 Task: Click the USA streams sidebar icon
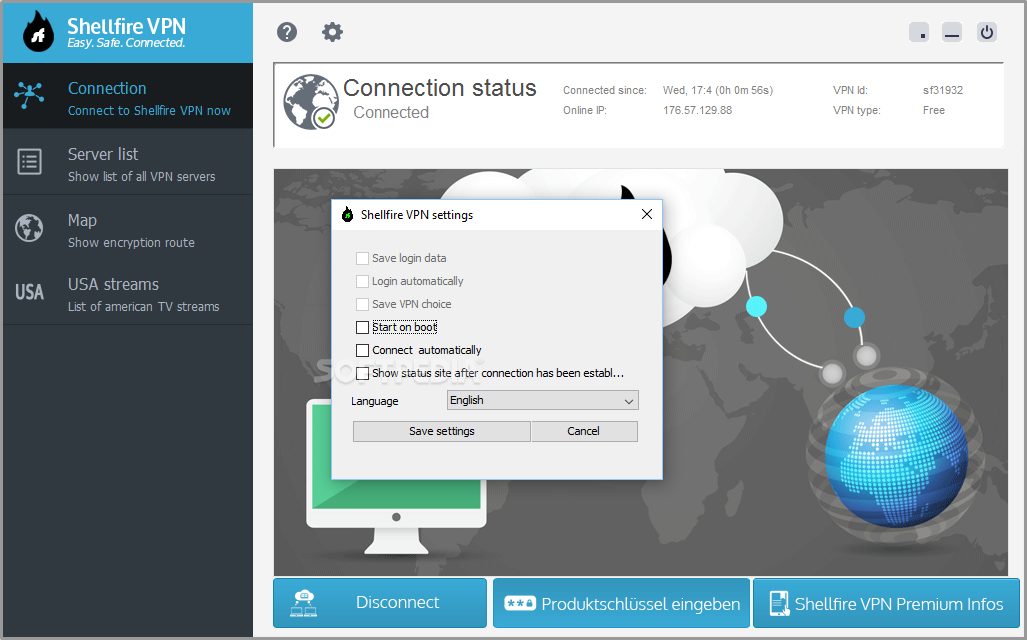coord(29,292)
